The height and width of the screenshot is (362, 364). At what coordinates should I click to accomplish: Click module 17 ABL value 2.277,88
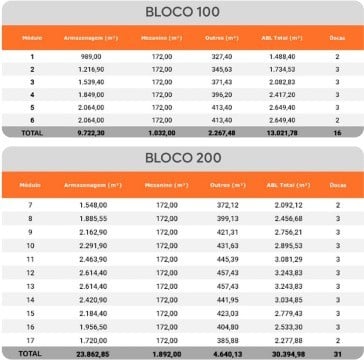point(289,341)
